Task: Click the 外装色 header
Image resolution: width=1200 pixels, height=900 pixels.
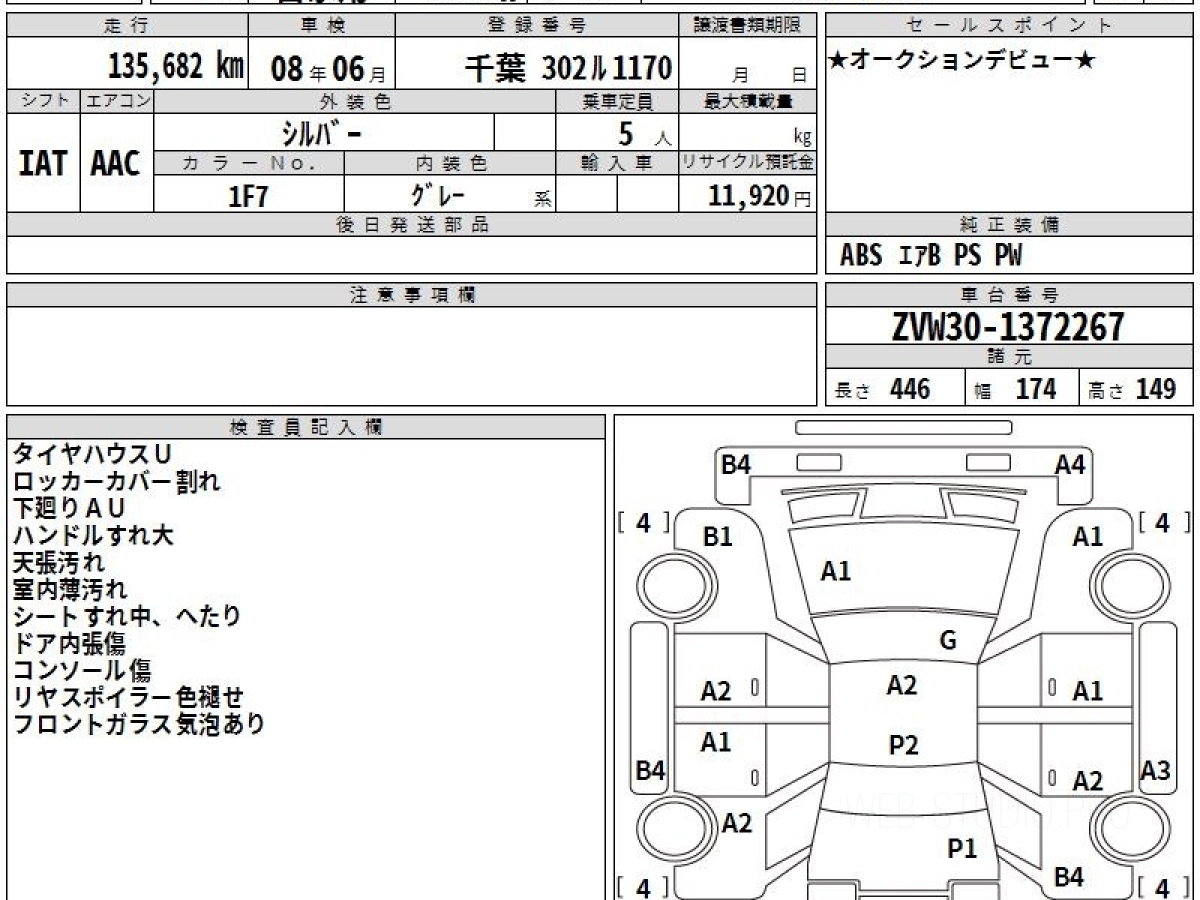Action: click(x=355, y=101)
